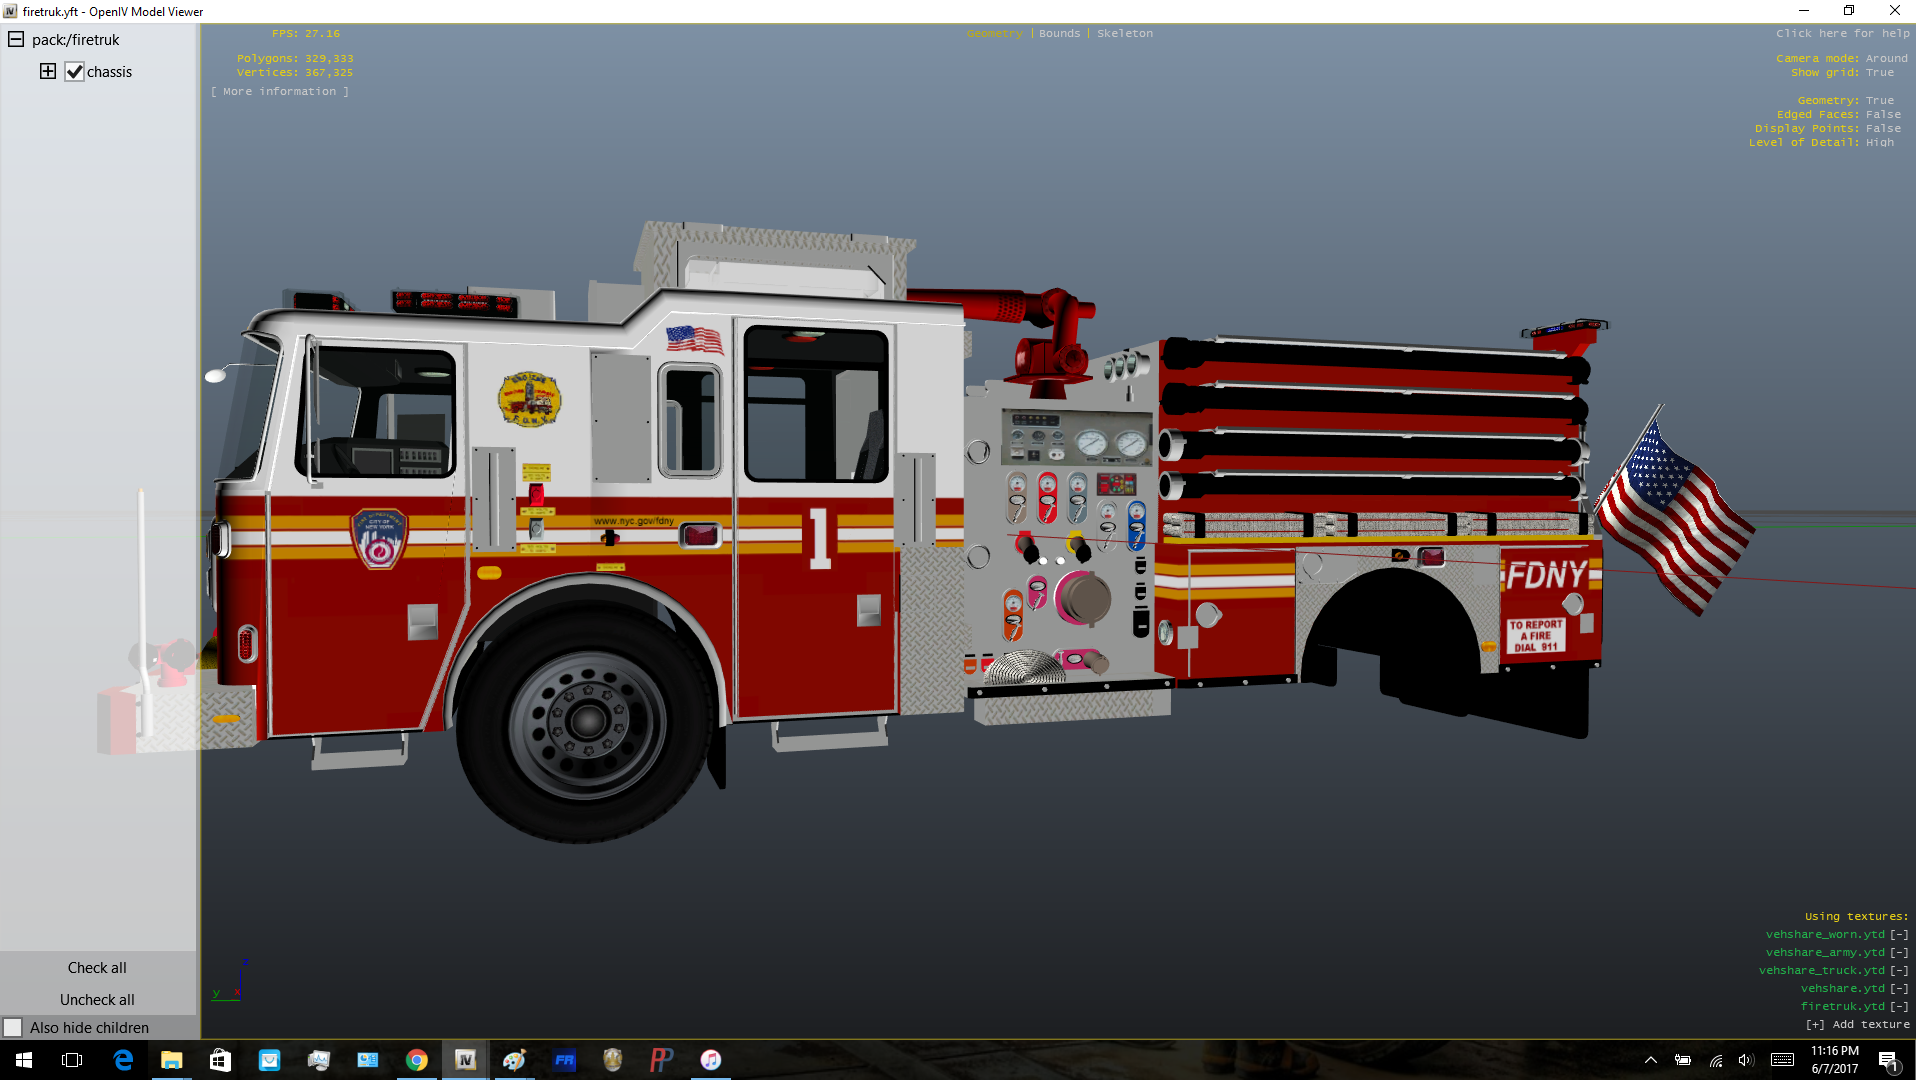Remove the vehshare_army.ytd texture

tap(1898, 952)
